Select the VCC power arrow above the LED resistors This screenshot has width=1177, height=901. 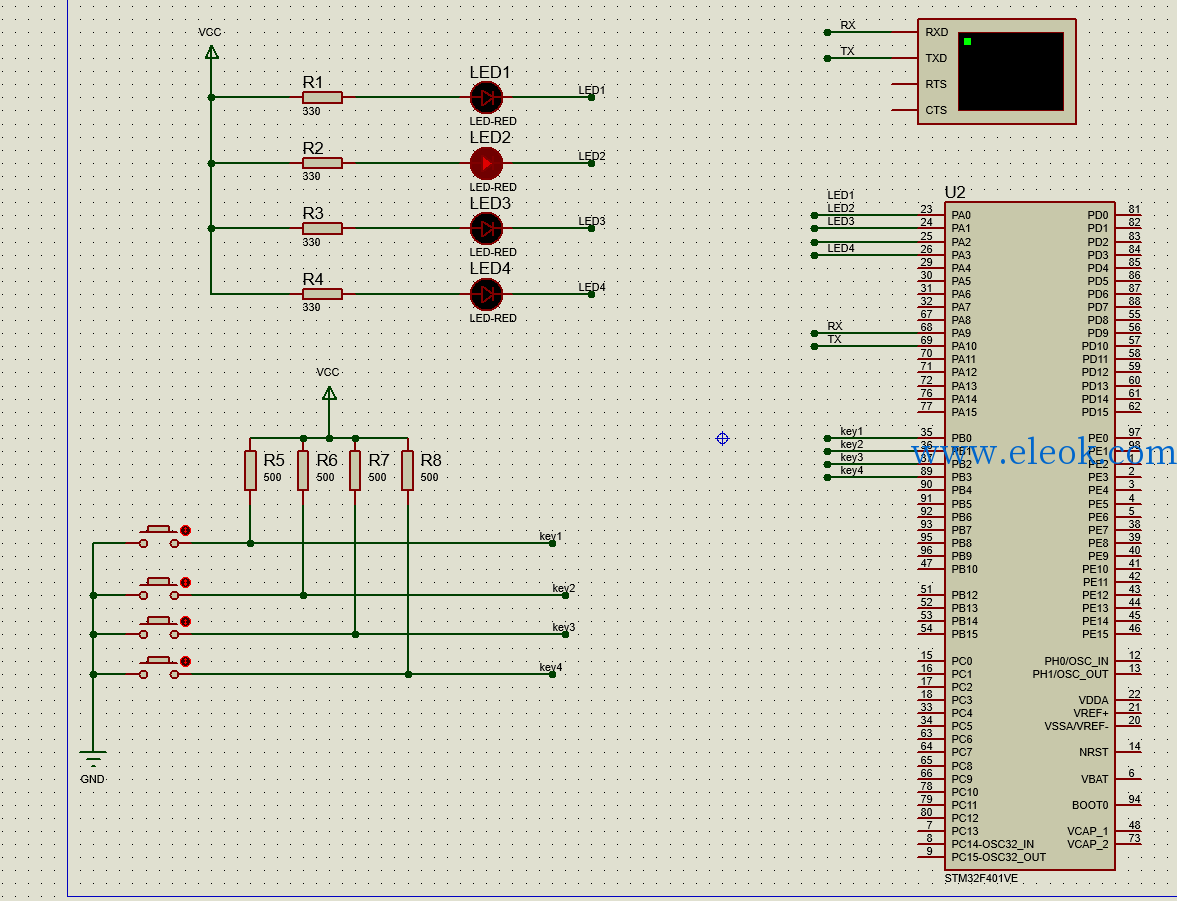212,52
